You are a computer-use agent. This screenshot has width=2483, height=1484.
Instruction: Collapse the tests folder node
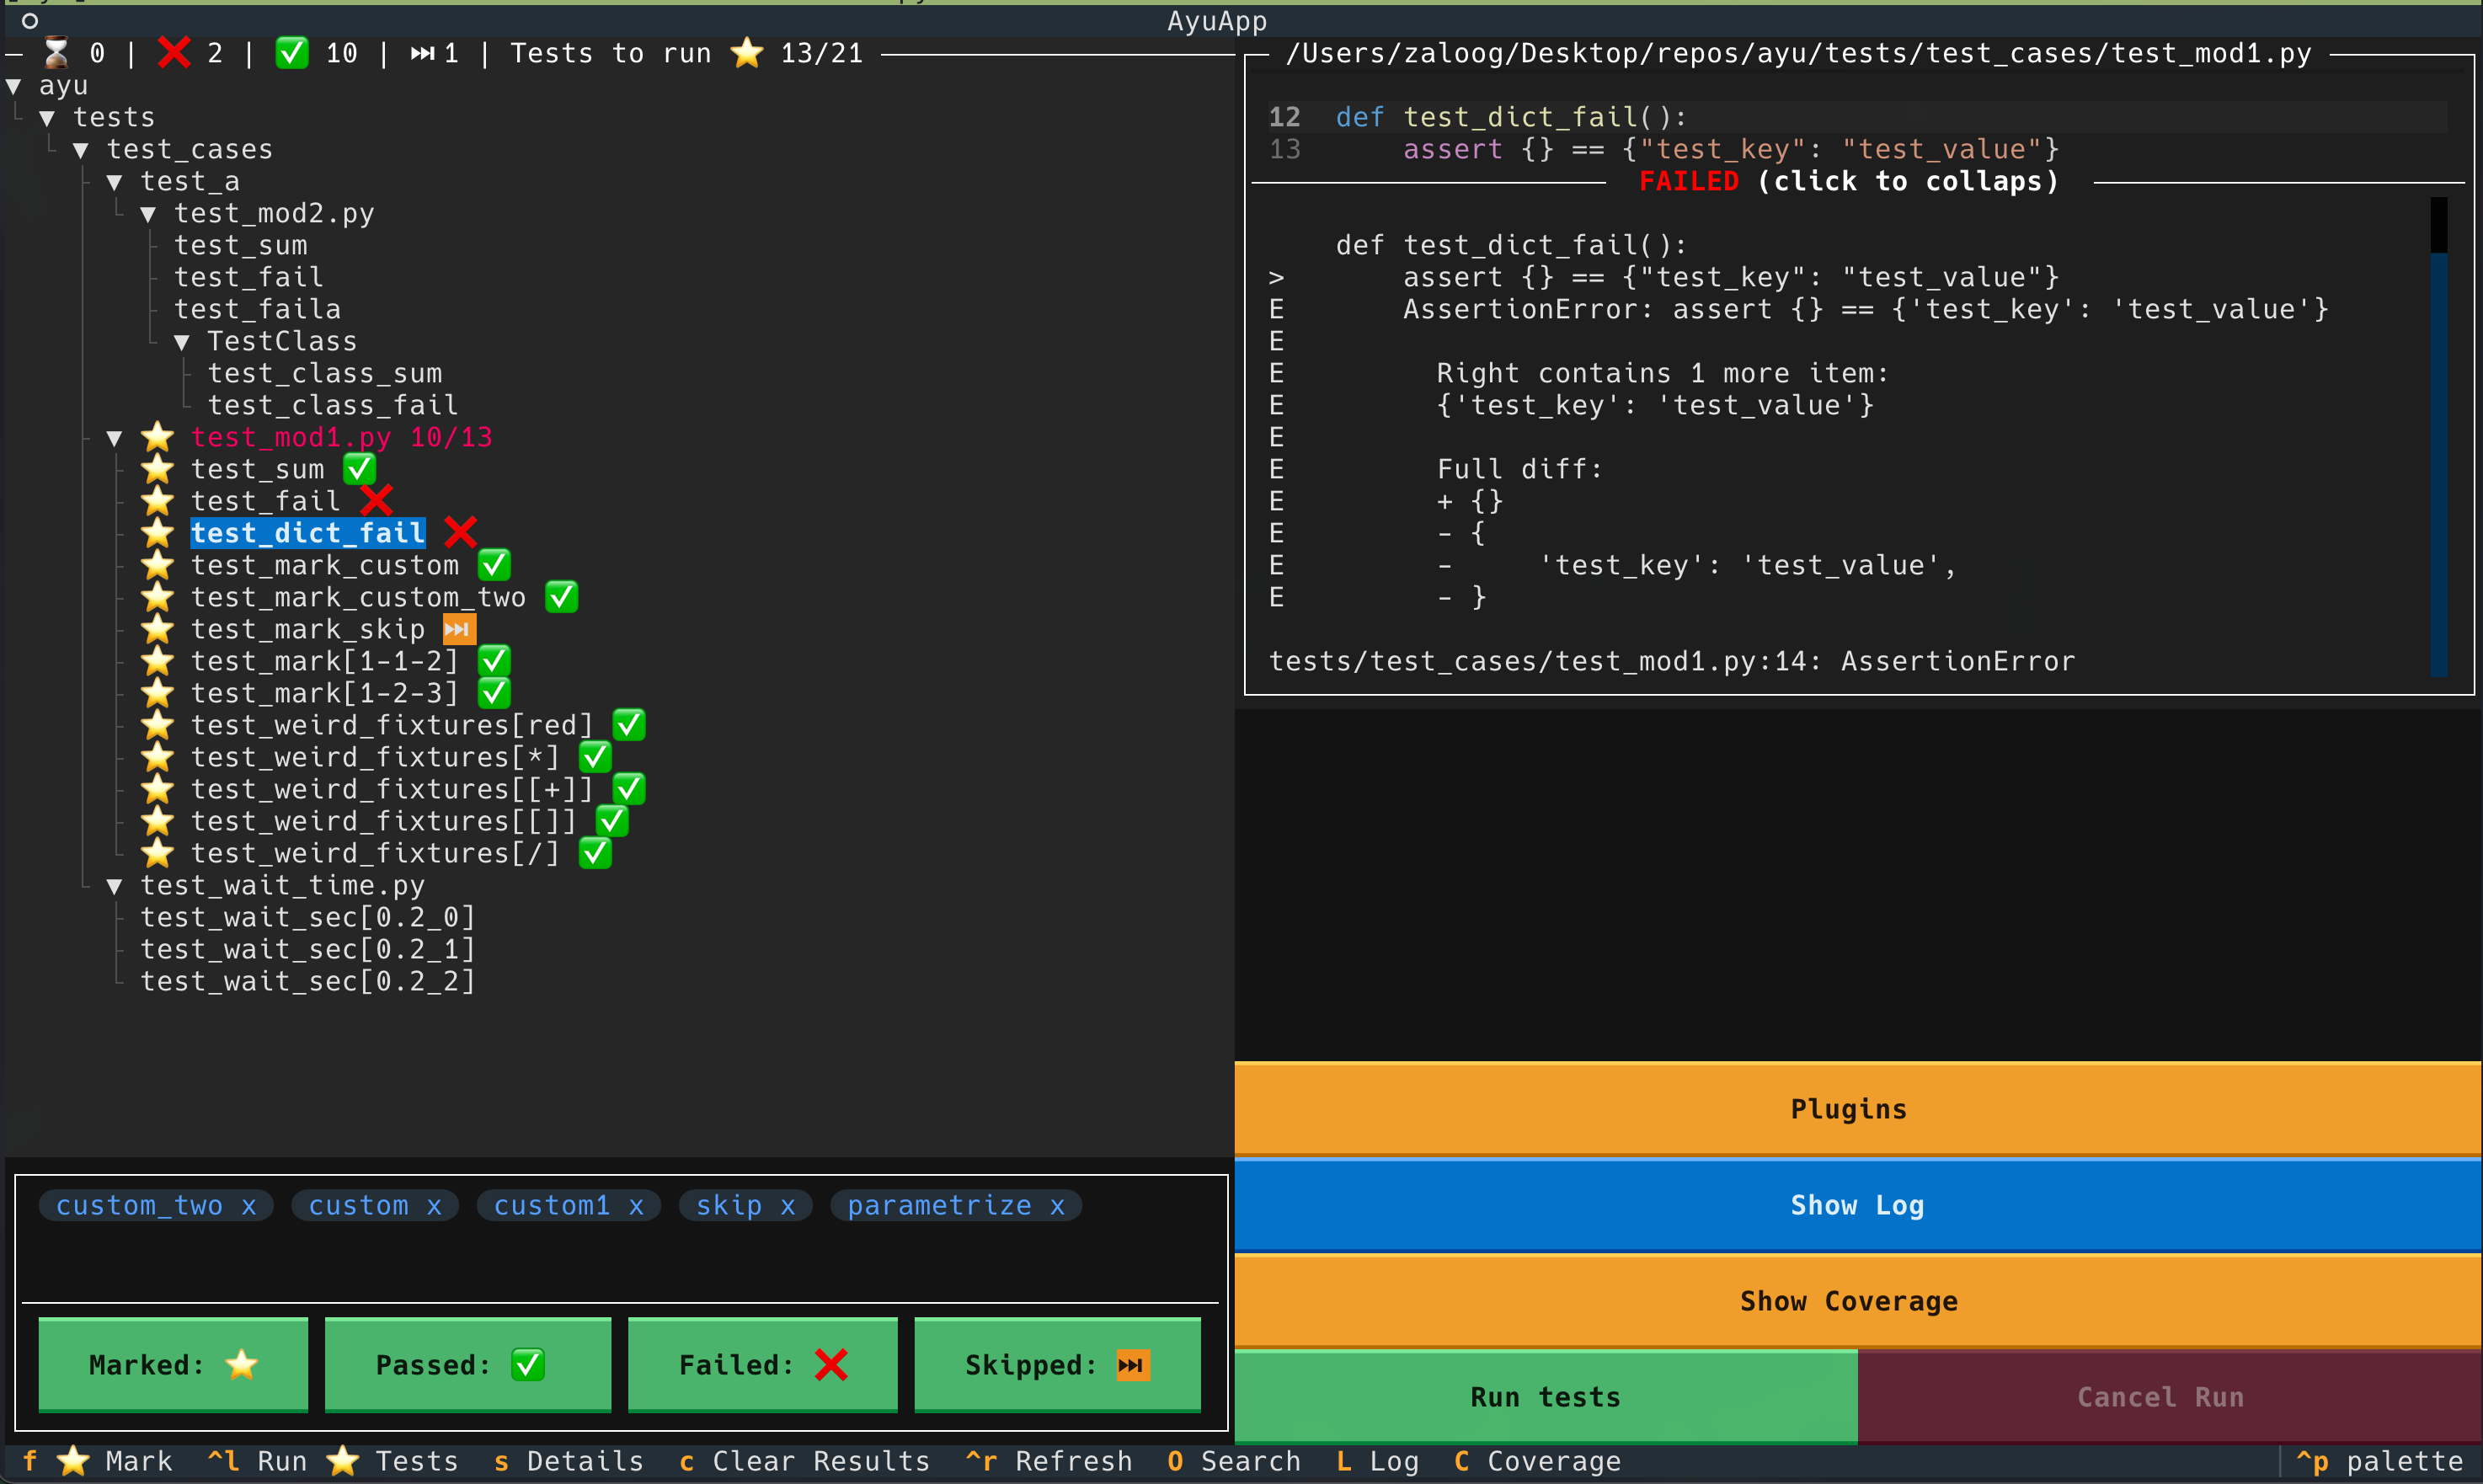47,118
